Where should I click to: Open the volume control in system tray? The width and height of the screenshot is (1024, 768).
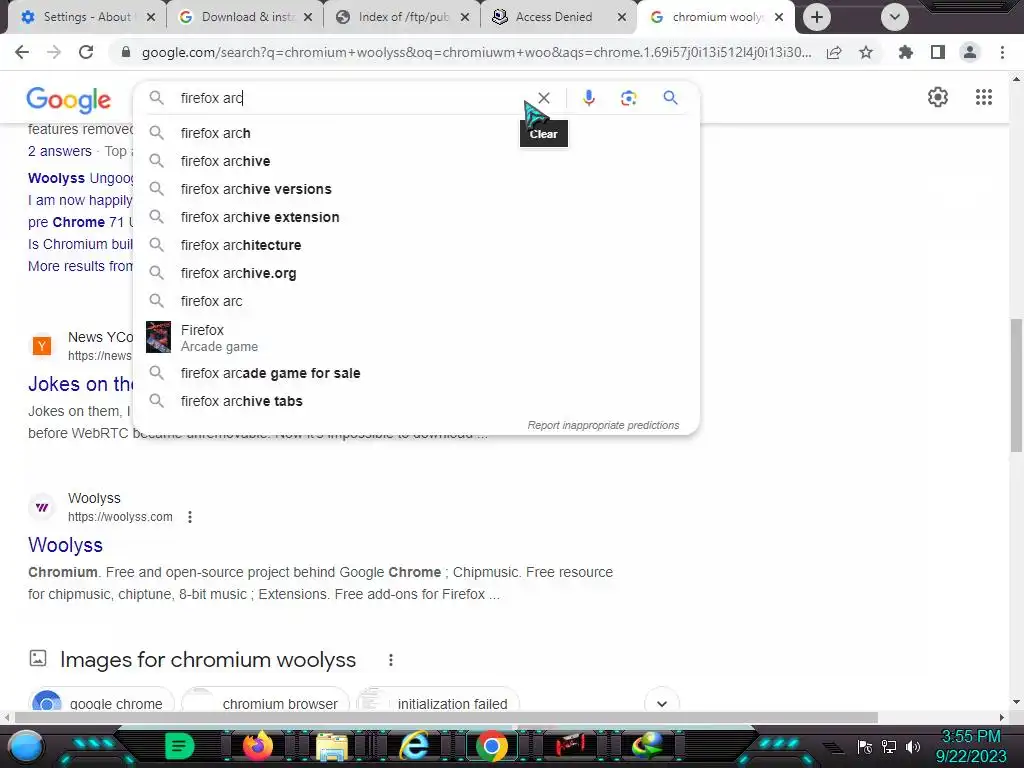912,747
